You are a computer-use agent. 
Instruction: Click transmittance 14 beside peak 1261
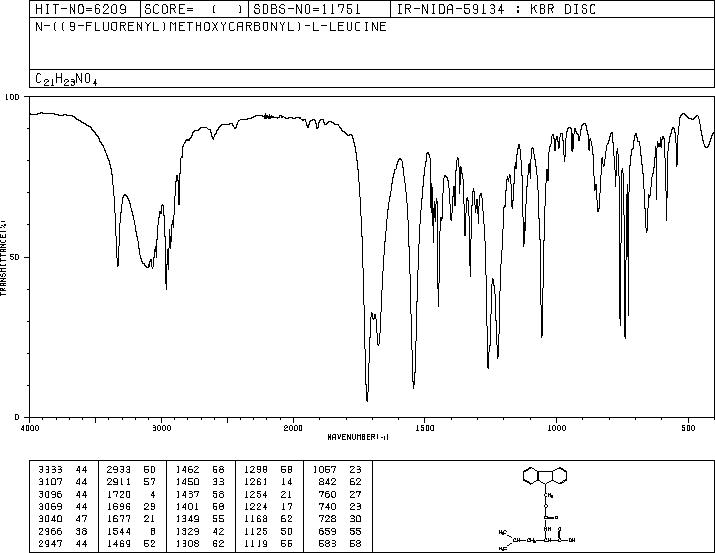pos(287,482)
